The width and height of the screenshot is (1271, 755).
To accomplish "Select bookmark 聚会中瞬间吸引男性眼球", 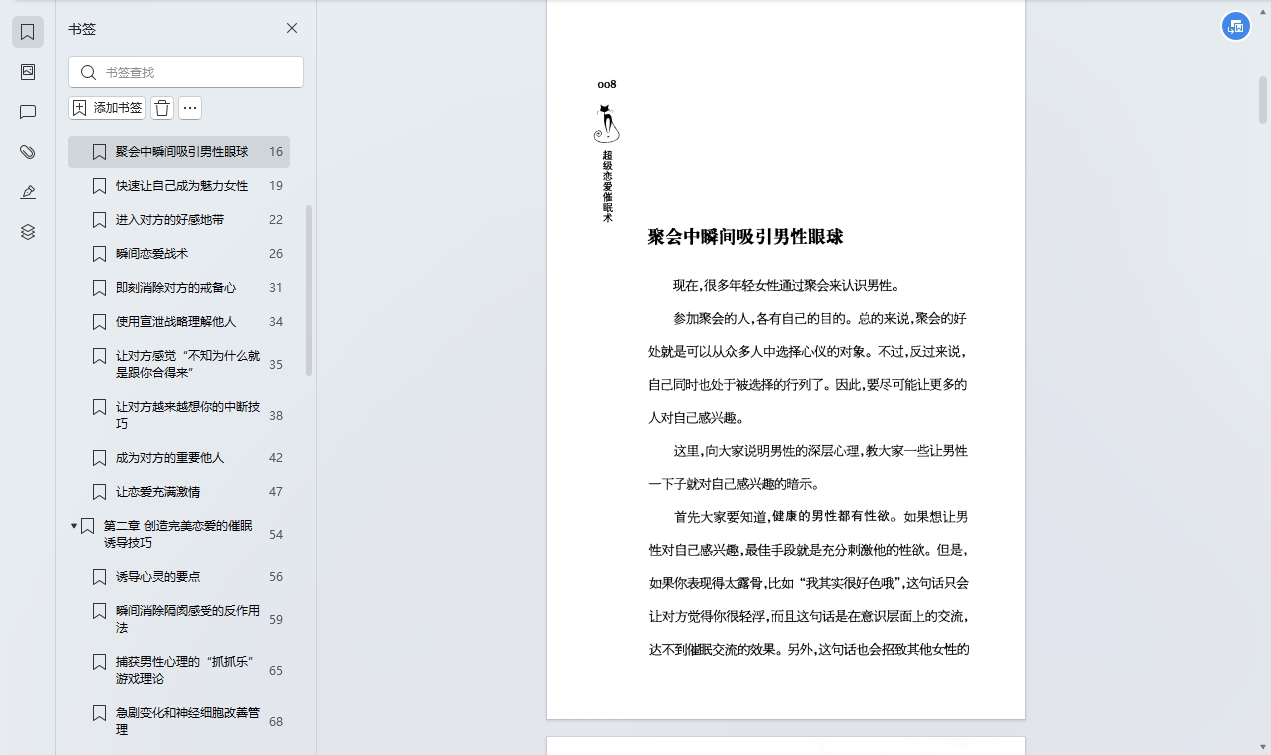I will click(179, 152).
